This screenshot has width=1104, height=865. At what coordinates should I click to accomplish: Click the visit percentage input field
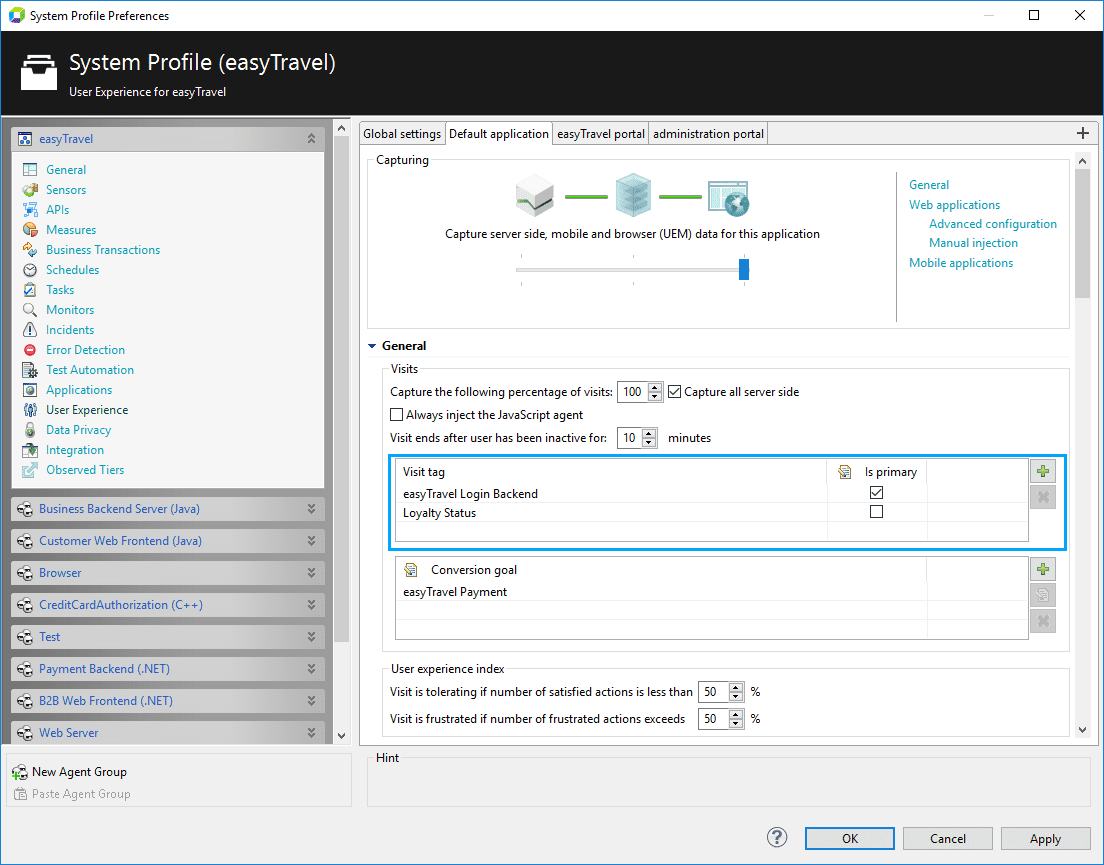coord(633,392)
